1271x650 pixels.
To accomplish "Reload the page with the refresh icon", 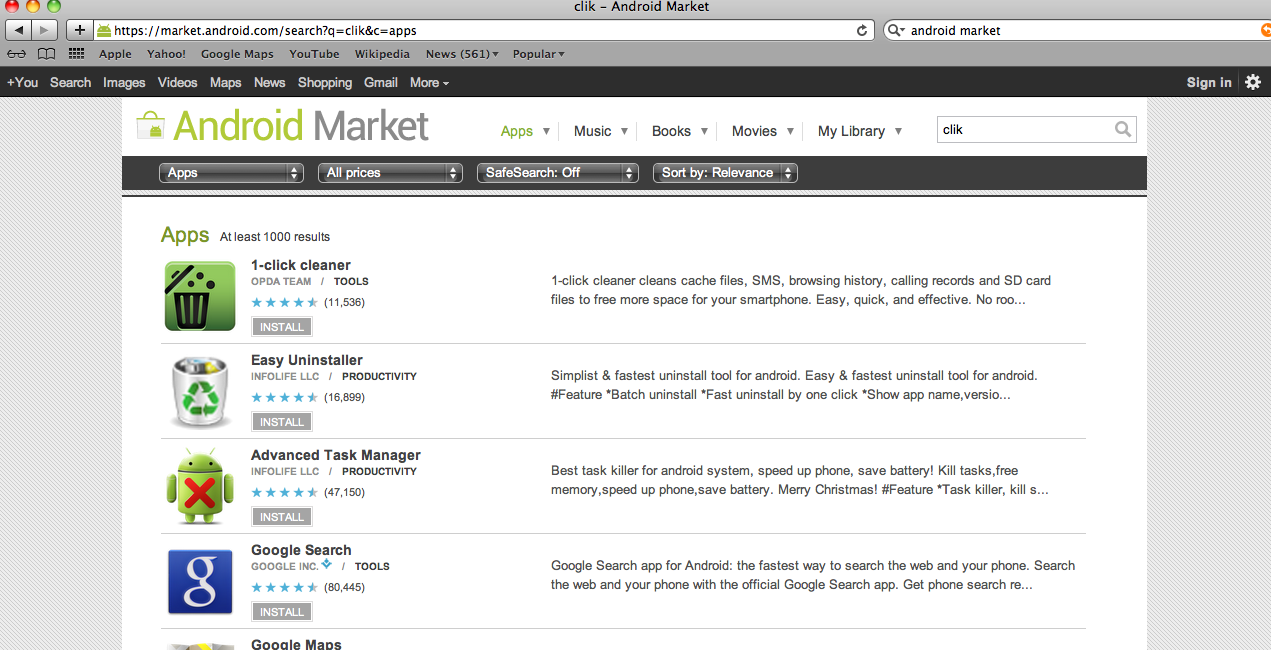I will (x=862, y=30).
